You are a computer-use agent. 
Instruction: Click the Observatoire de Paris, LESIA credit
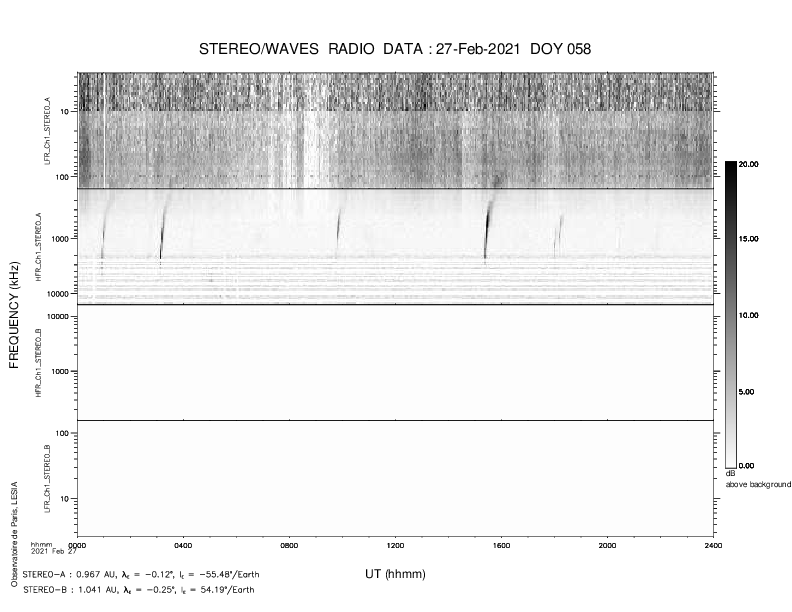pyautogui.click(x=14, y=534)
